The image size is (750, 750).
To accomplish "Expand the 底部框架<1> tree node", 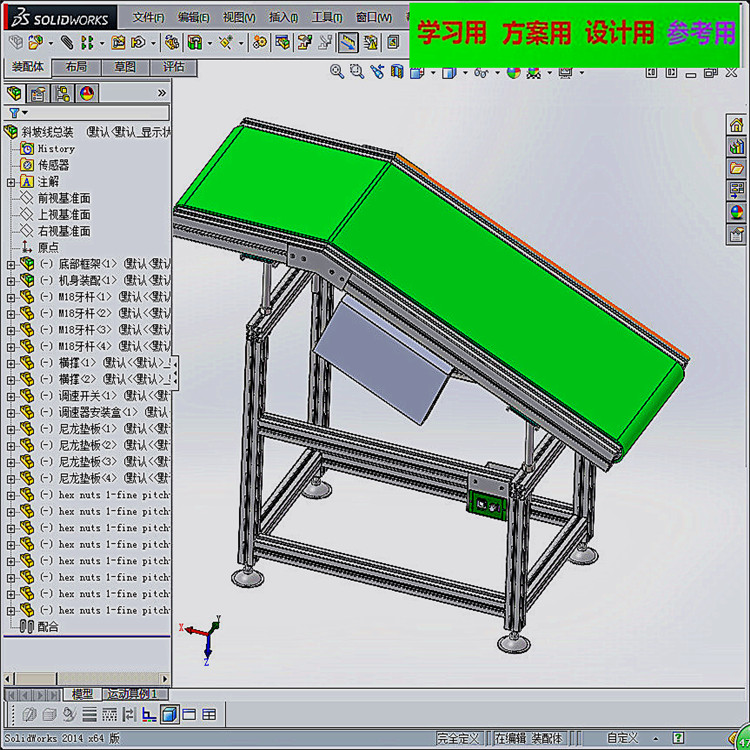I will (x=11, y=265).
